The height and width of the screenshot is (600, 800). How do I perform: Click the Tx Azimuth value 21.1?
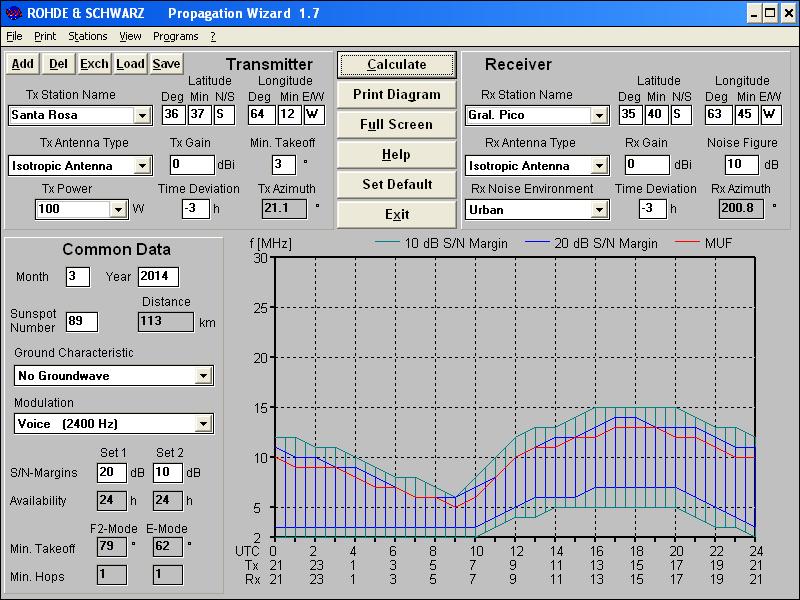tap(284, 209)
